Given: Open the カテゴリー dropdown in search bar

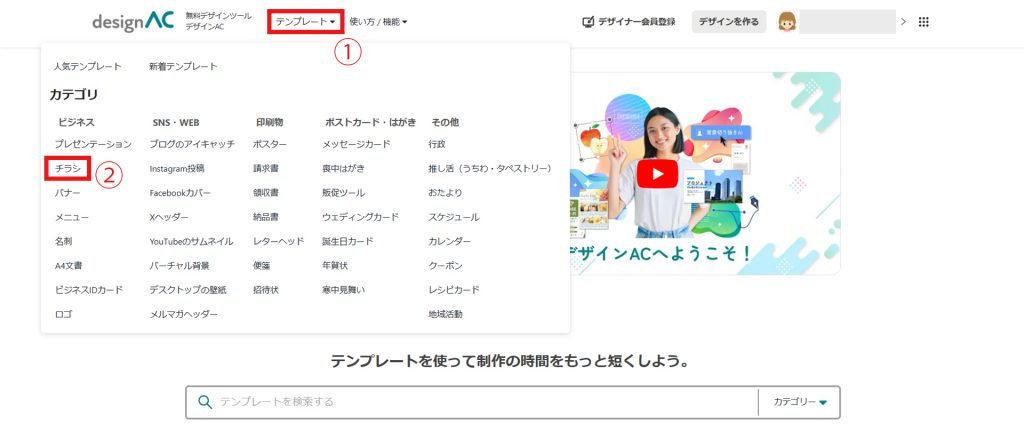Looking at the screenshot, I should click(800, 402).
